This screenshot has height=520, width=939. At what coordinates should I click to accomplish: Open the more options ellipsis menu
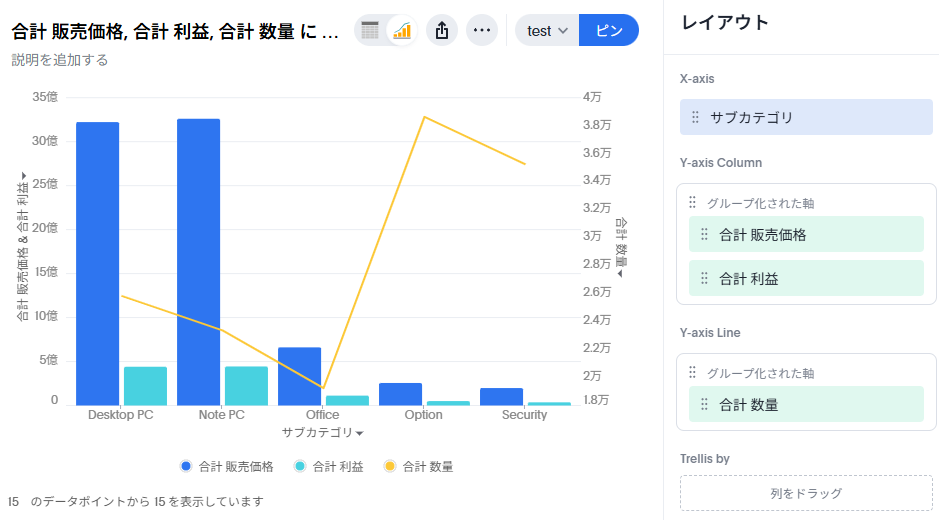[482, 30]
